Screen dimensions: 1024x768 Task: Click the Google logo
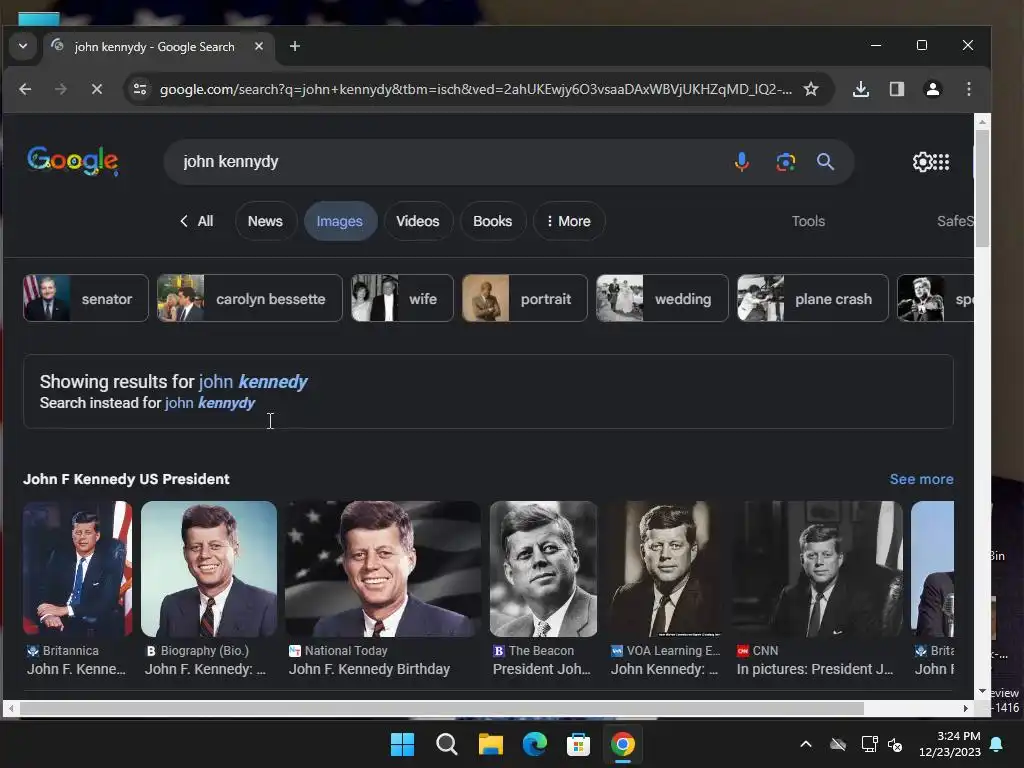pyautogui.click(x=73, y=161)
